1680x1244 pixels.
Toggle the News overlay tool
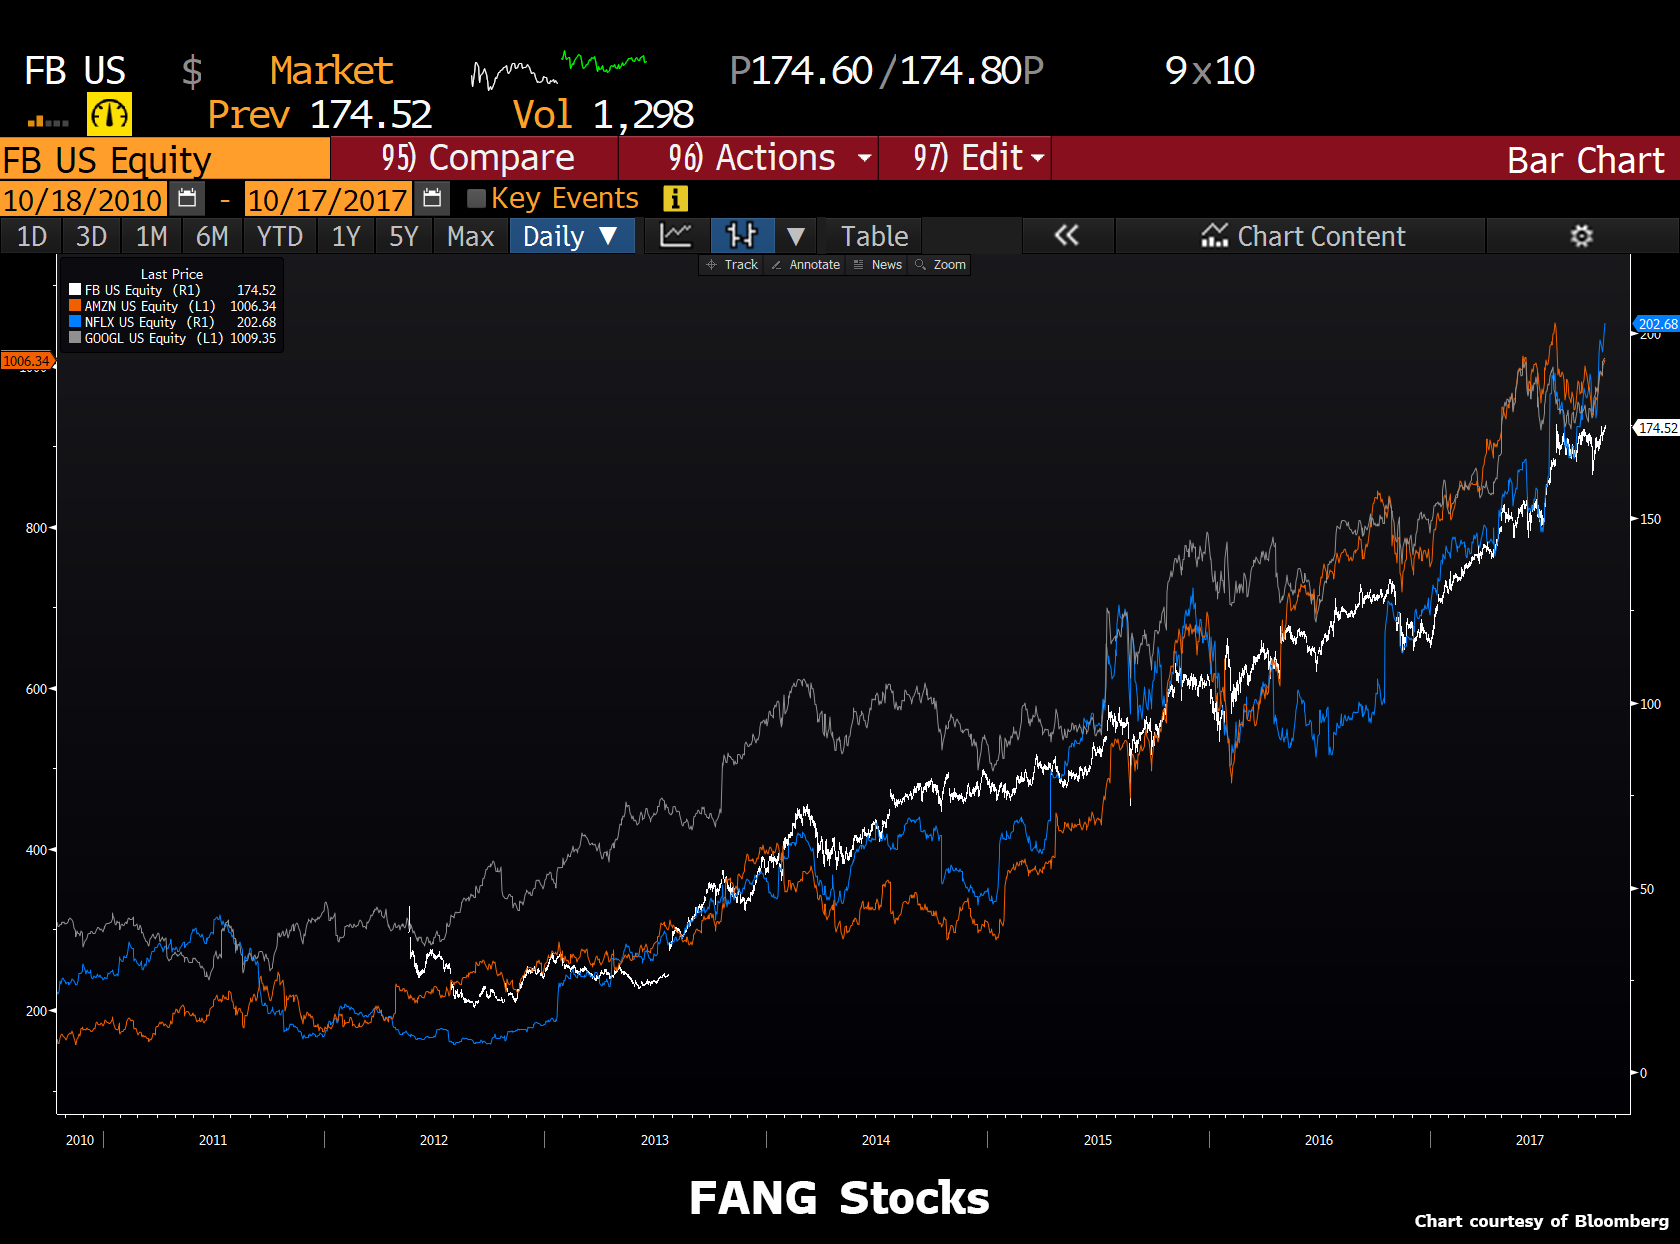[x=877, y=265]
